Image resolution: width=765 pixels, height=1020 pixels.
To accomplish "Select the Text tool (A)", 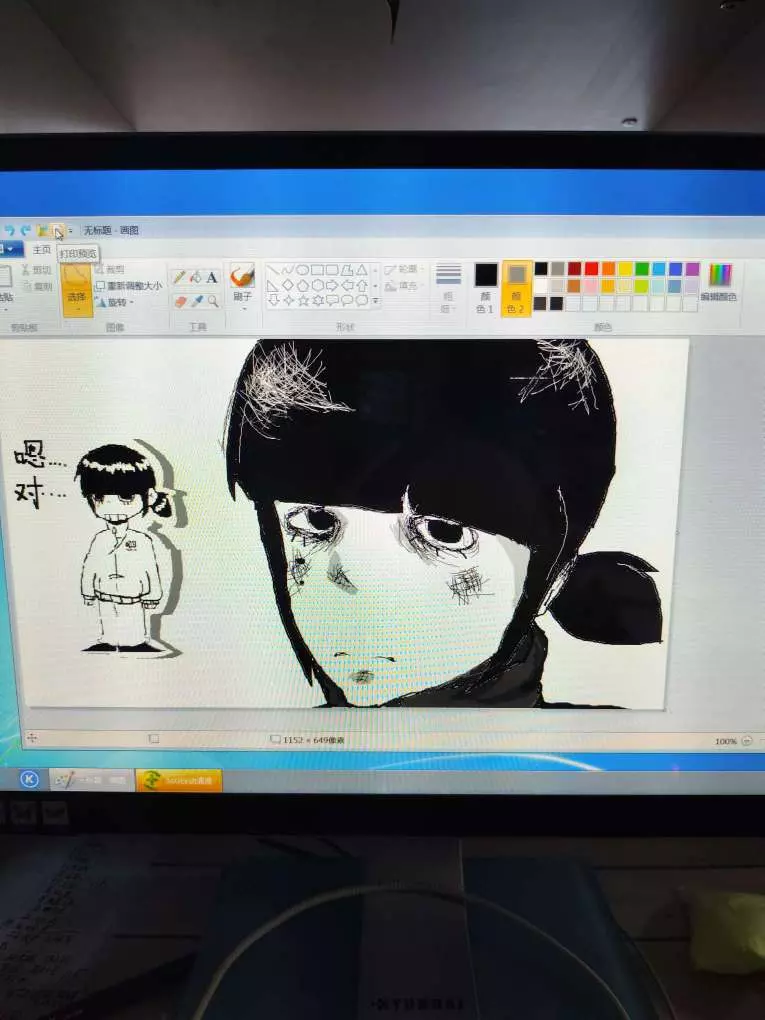I will tap(211, 278).
